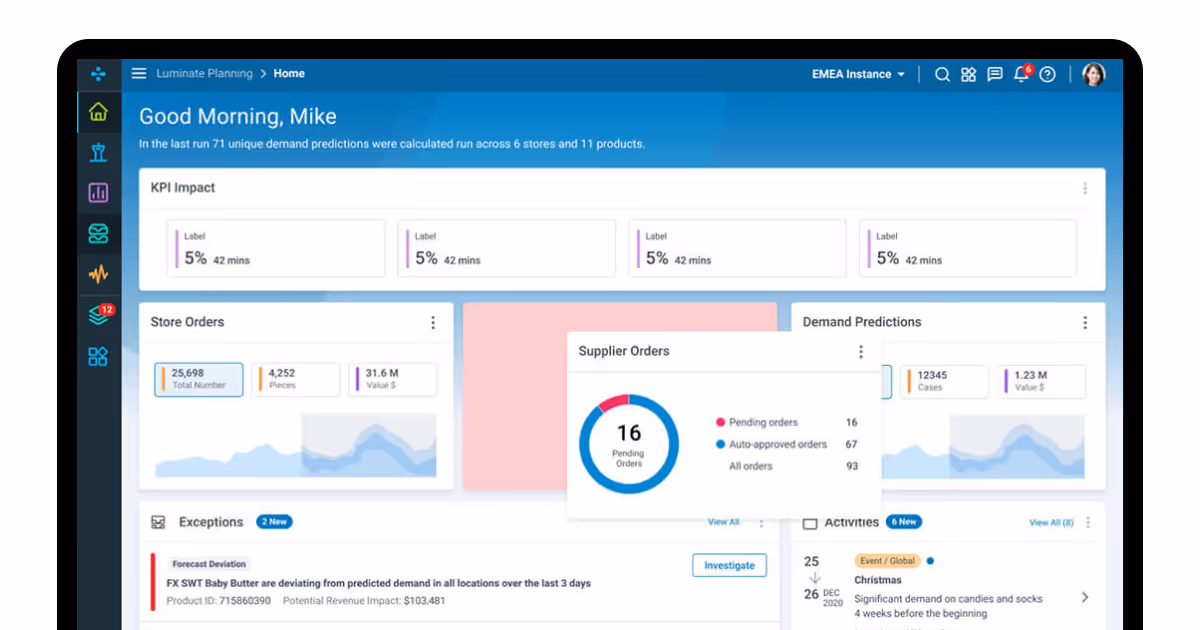This screenshot has height=630, width=1200.
Task: Click Christmas activity title
Action: pyautogui.click(x=878, y=580)
